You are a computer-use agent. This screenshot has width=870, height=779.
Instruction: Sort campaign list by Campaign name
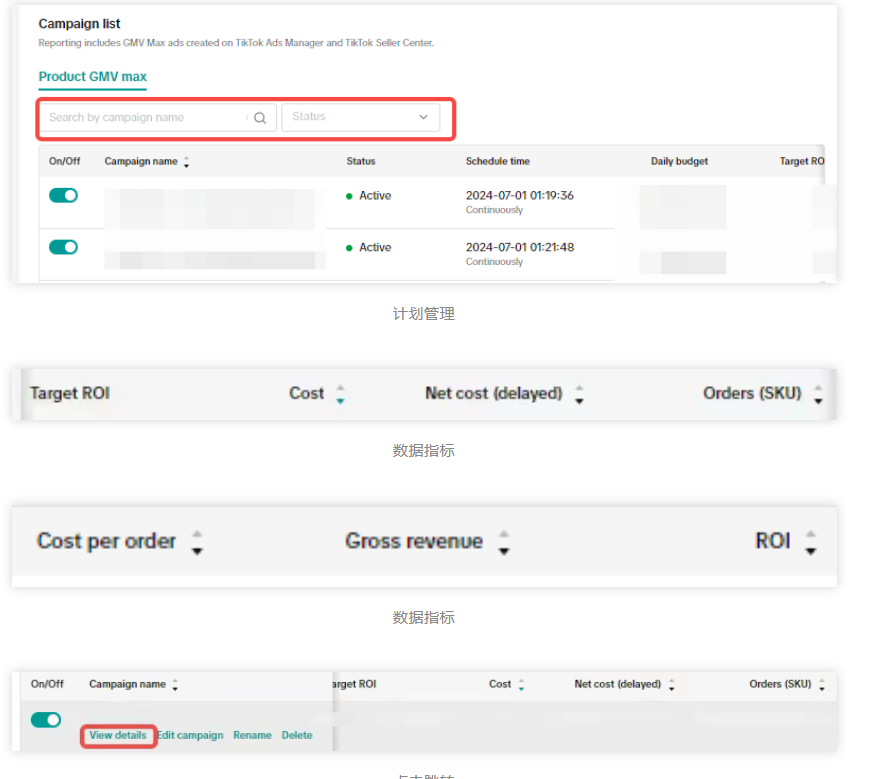[186, 162]
